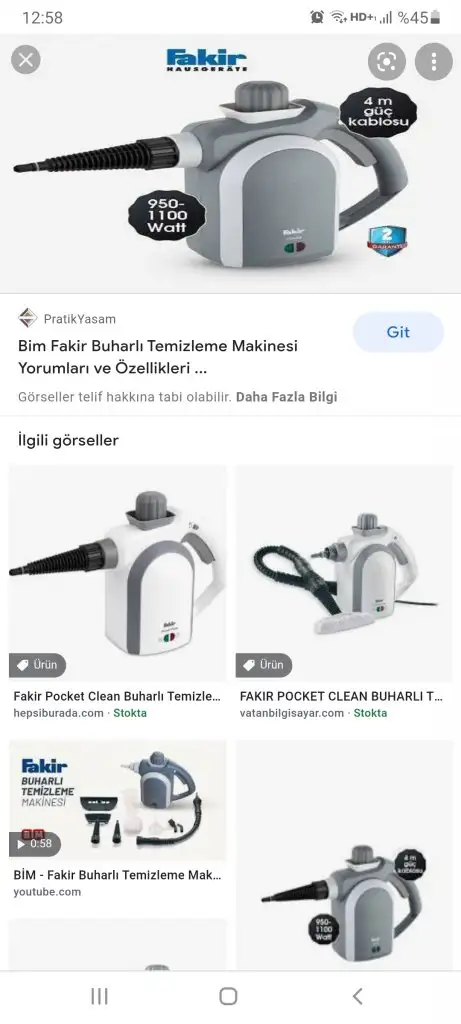The width and height of the screenshot is (461, 1024).
Task: Open the 950-1100 Watt related image
Action: click(x=344, y=856)
